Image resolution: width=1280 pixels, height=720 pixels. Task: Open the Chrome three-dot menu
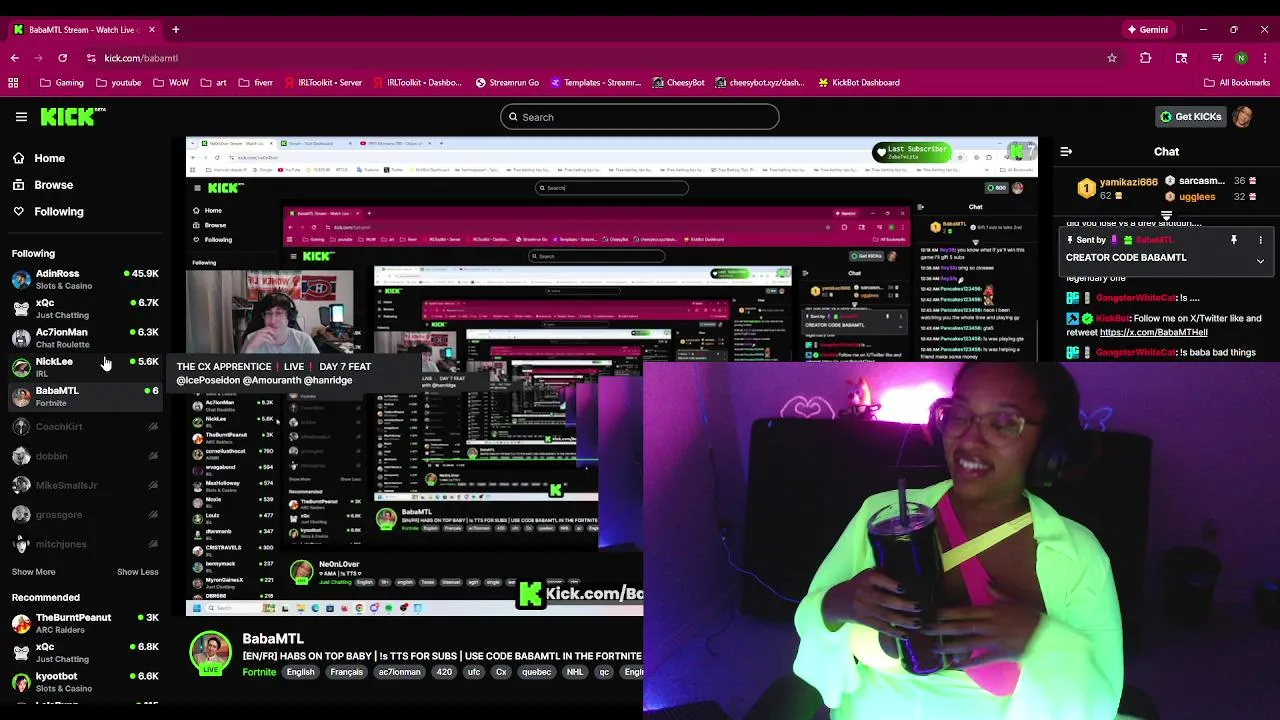point(1265,58)
